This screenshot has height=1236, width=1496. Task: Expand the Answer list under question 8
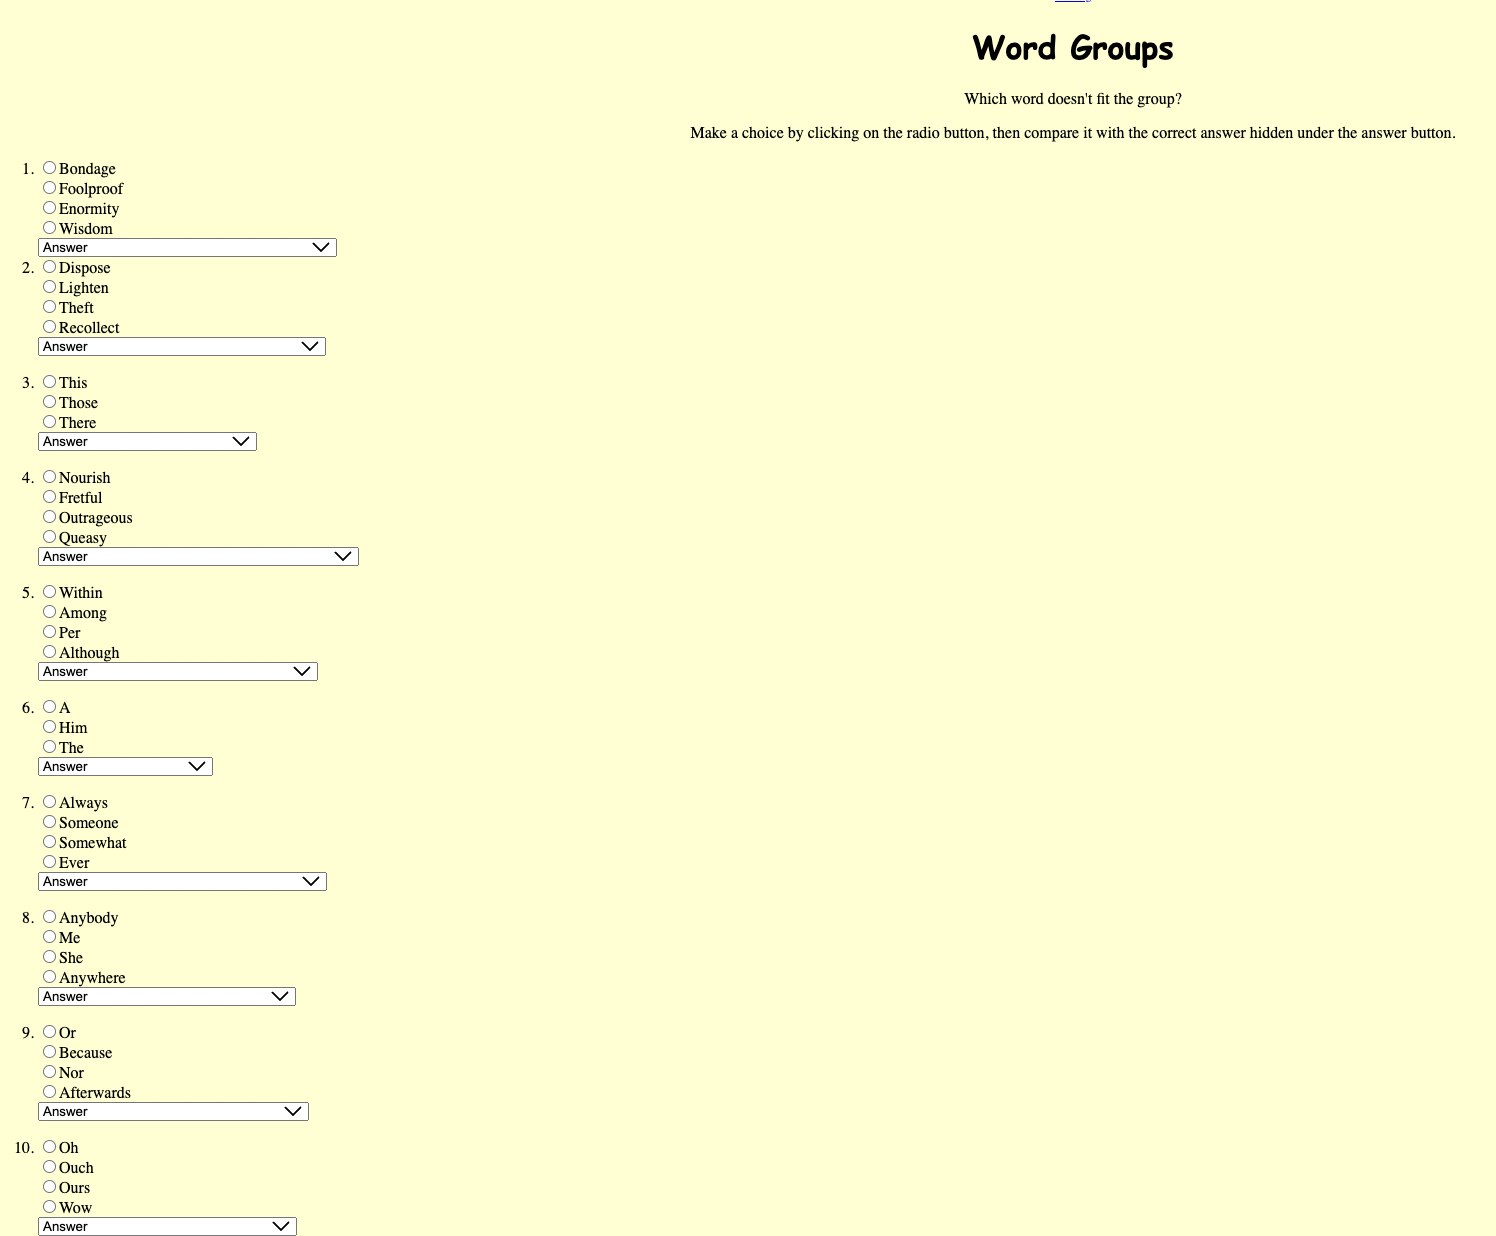pyautogui.click(x=166, y=996)
